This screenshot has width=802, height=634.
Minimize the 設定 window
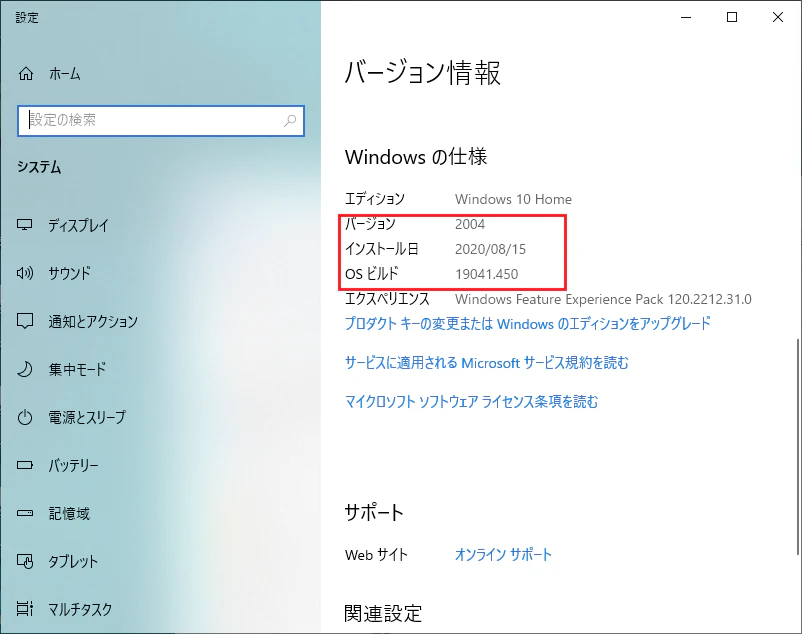click(x=686, y=17)
